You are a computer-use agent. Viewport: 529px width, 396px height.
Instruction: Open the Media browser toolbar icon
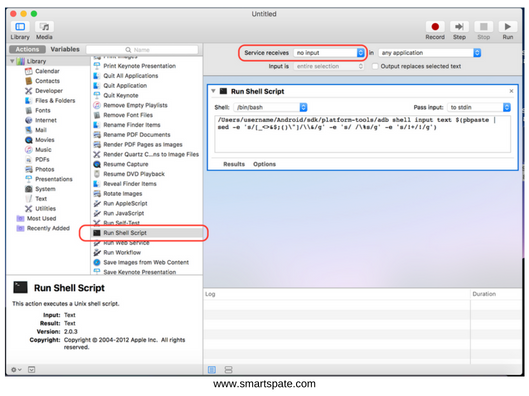[x=44, y=27]
